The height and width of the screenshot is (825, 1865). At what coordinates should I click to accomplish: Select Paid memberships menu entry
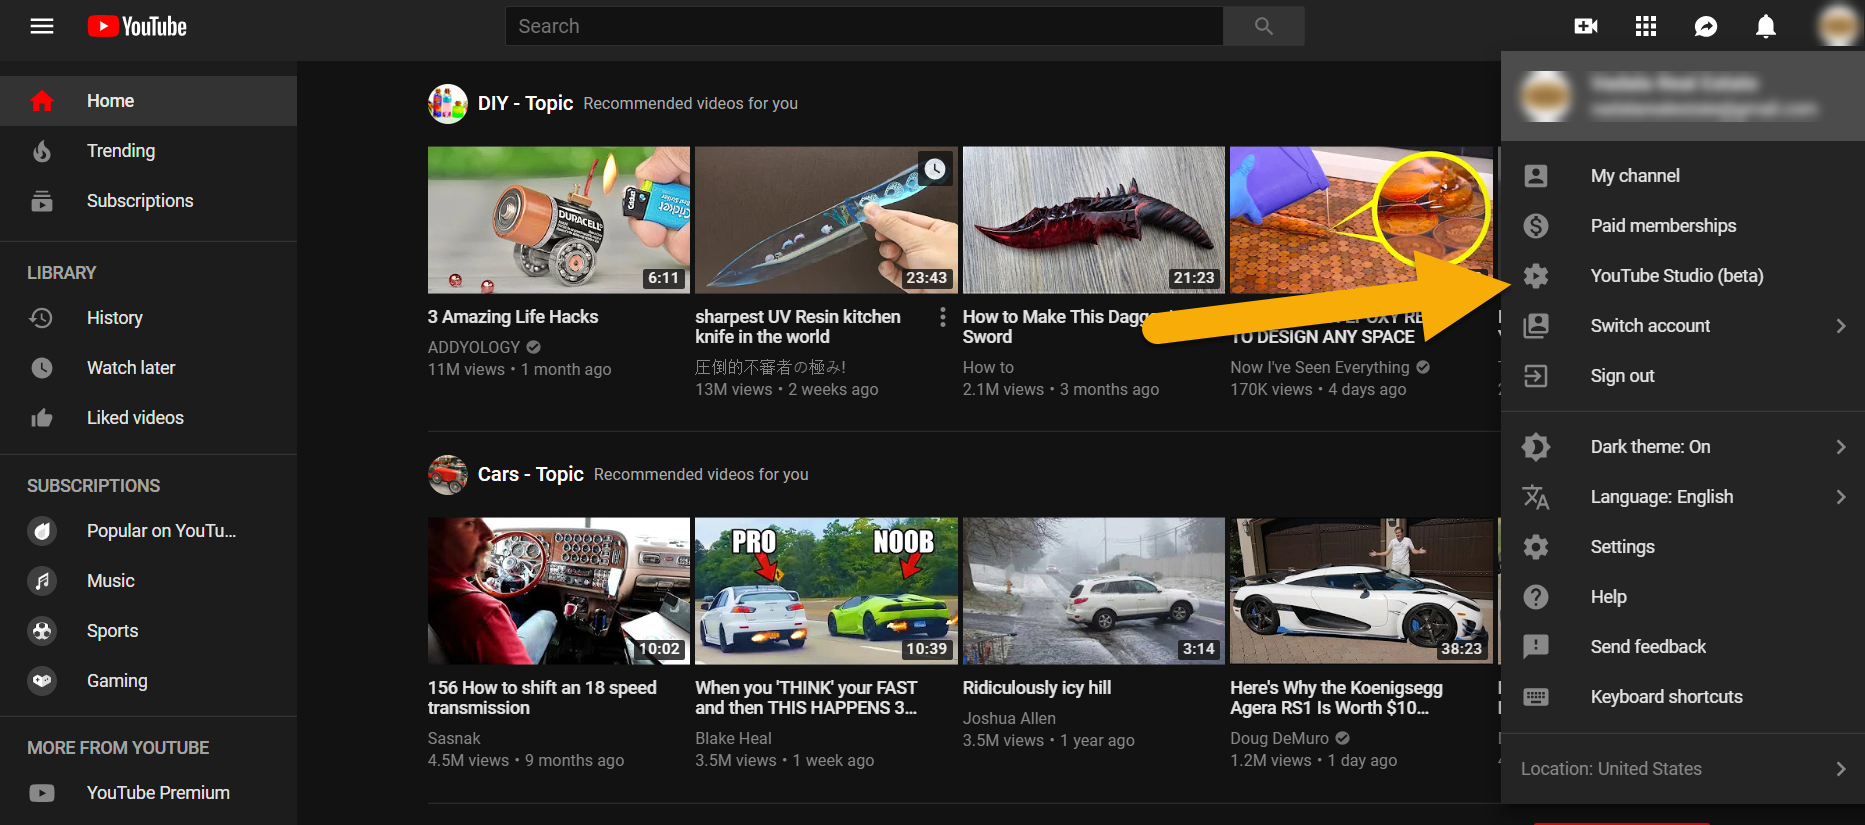[1663, 226]
